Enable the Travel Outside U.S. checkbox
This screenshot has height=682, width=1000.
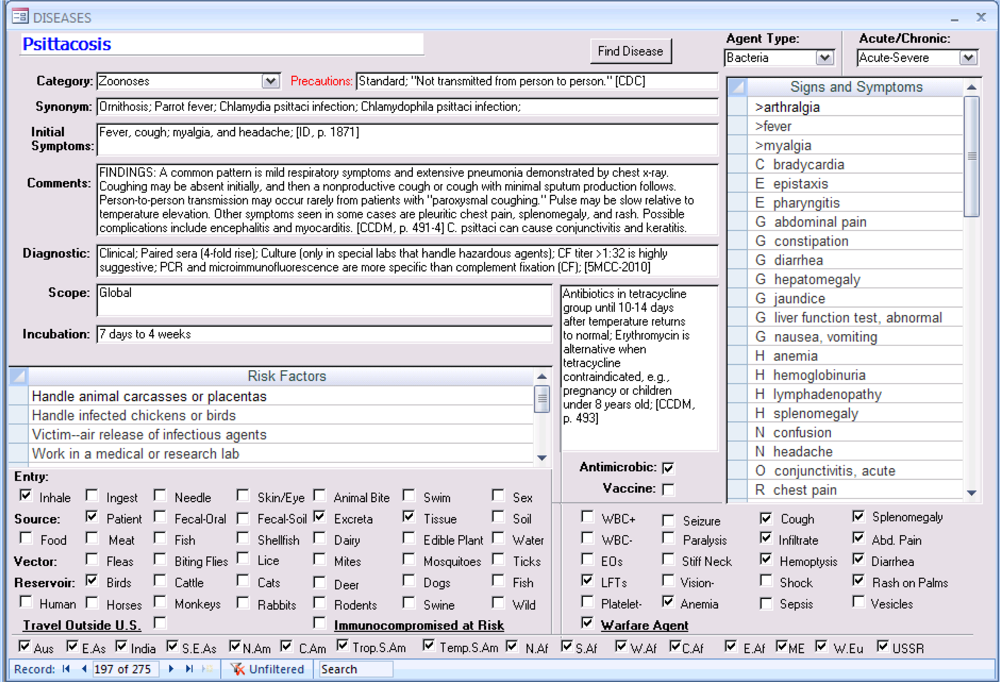159,623
